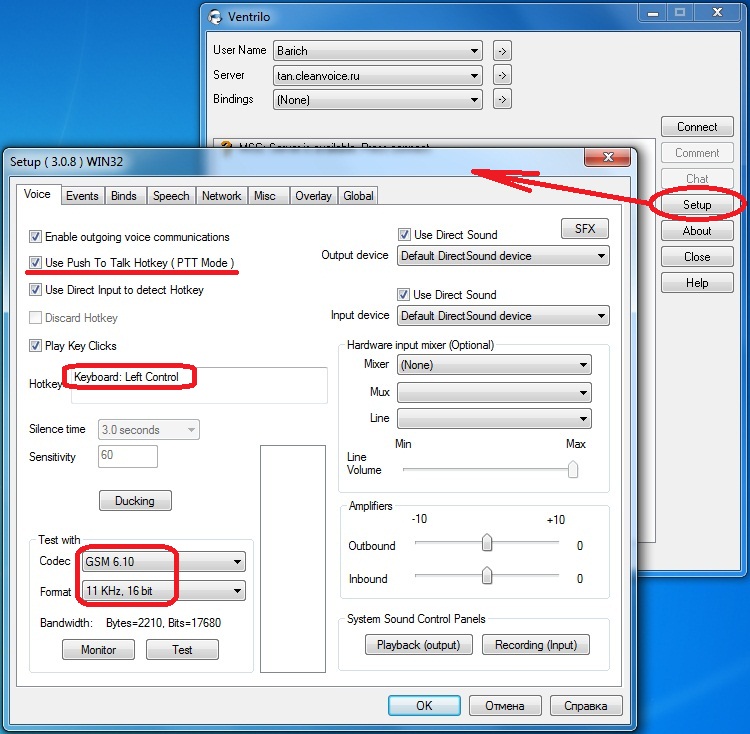Click the Ducking button
The width and height of the screenshot is (750, 734).
pos(135,501)
